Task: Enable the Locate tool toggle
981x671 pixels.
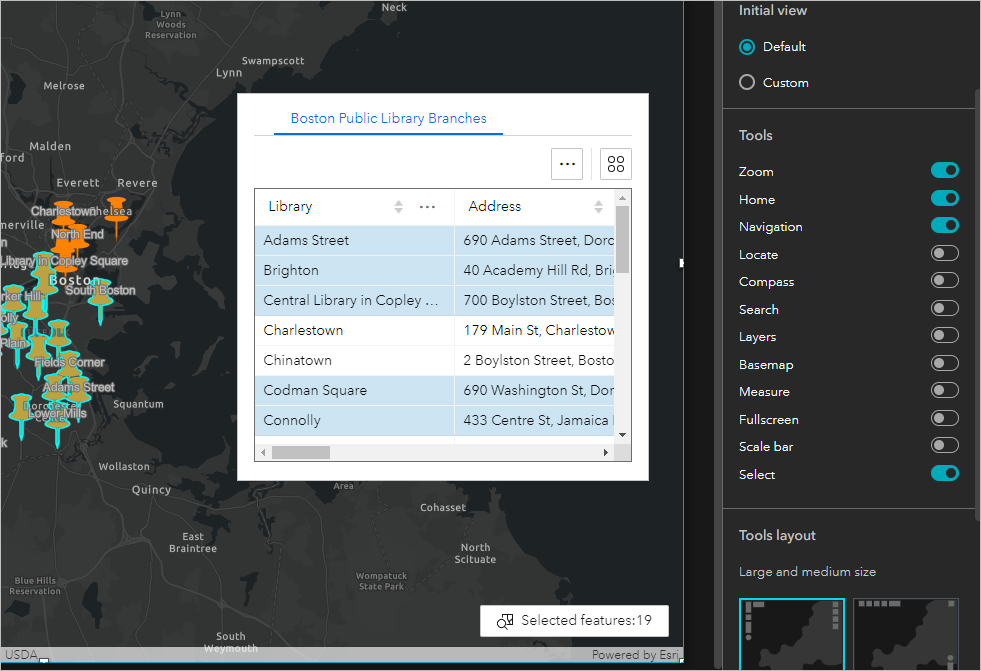Action: coord(945,253)
